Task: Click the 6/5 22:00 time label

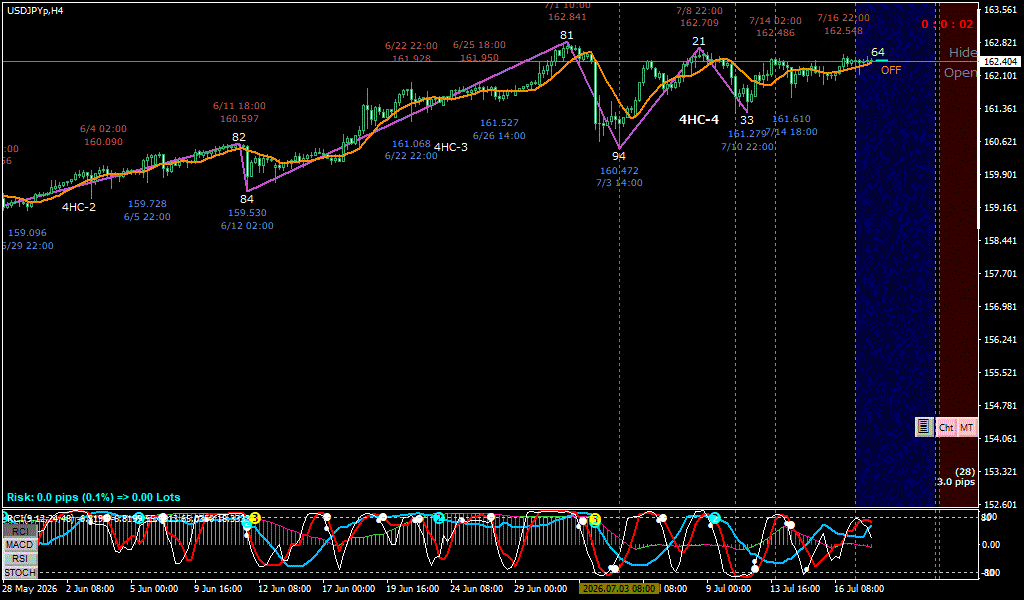Action: (x=147, y=217)
